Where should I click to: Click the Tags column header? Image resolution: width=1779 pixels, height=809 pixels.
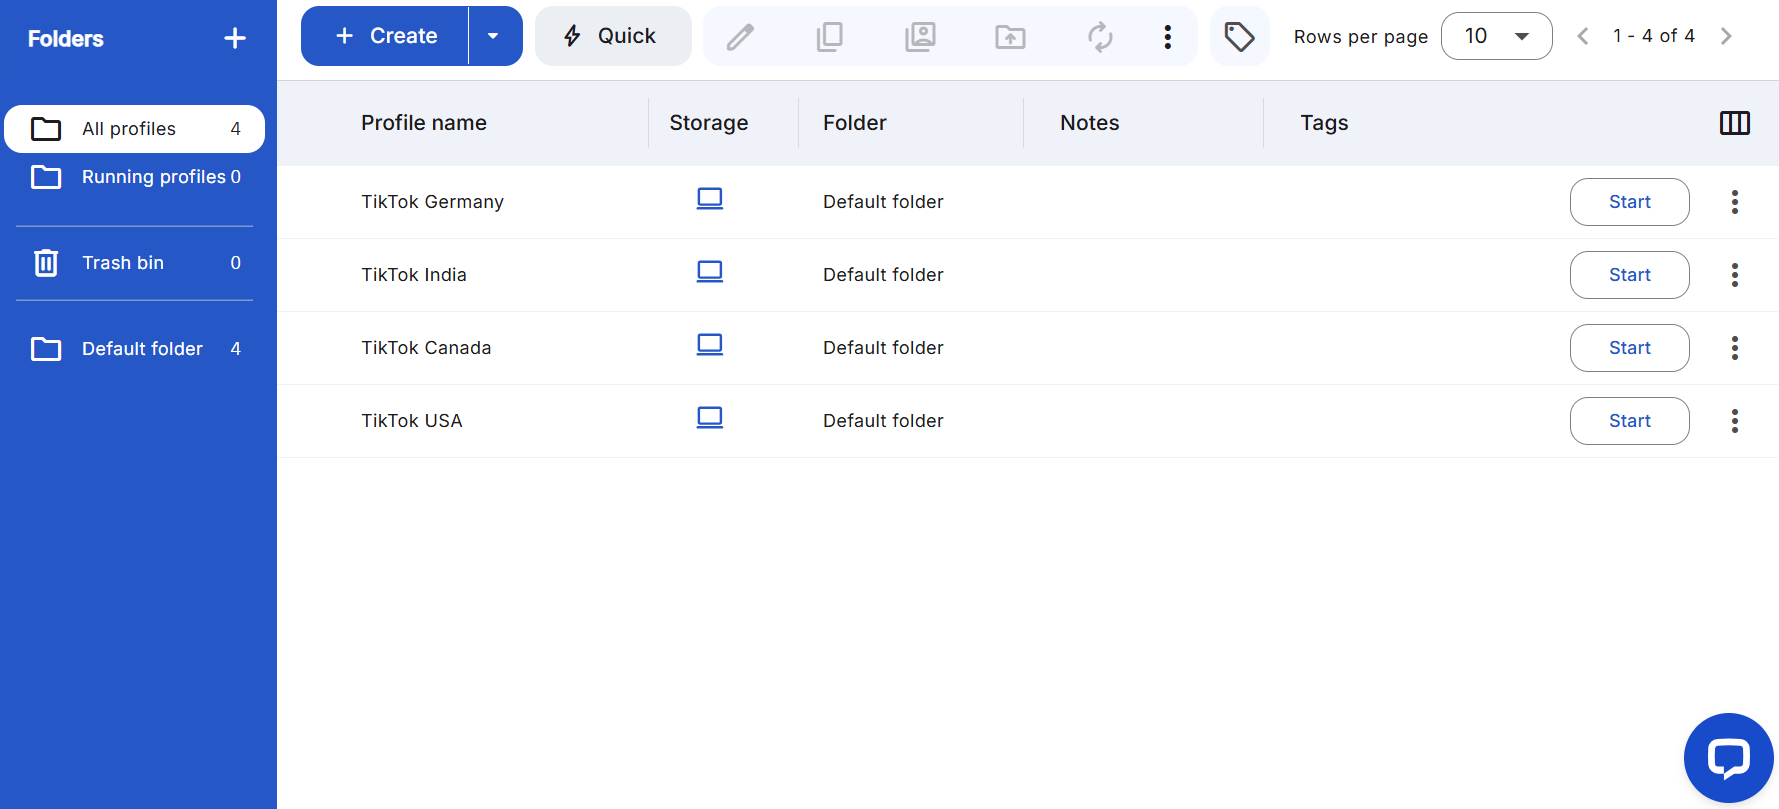click(x=1325, y=123)
